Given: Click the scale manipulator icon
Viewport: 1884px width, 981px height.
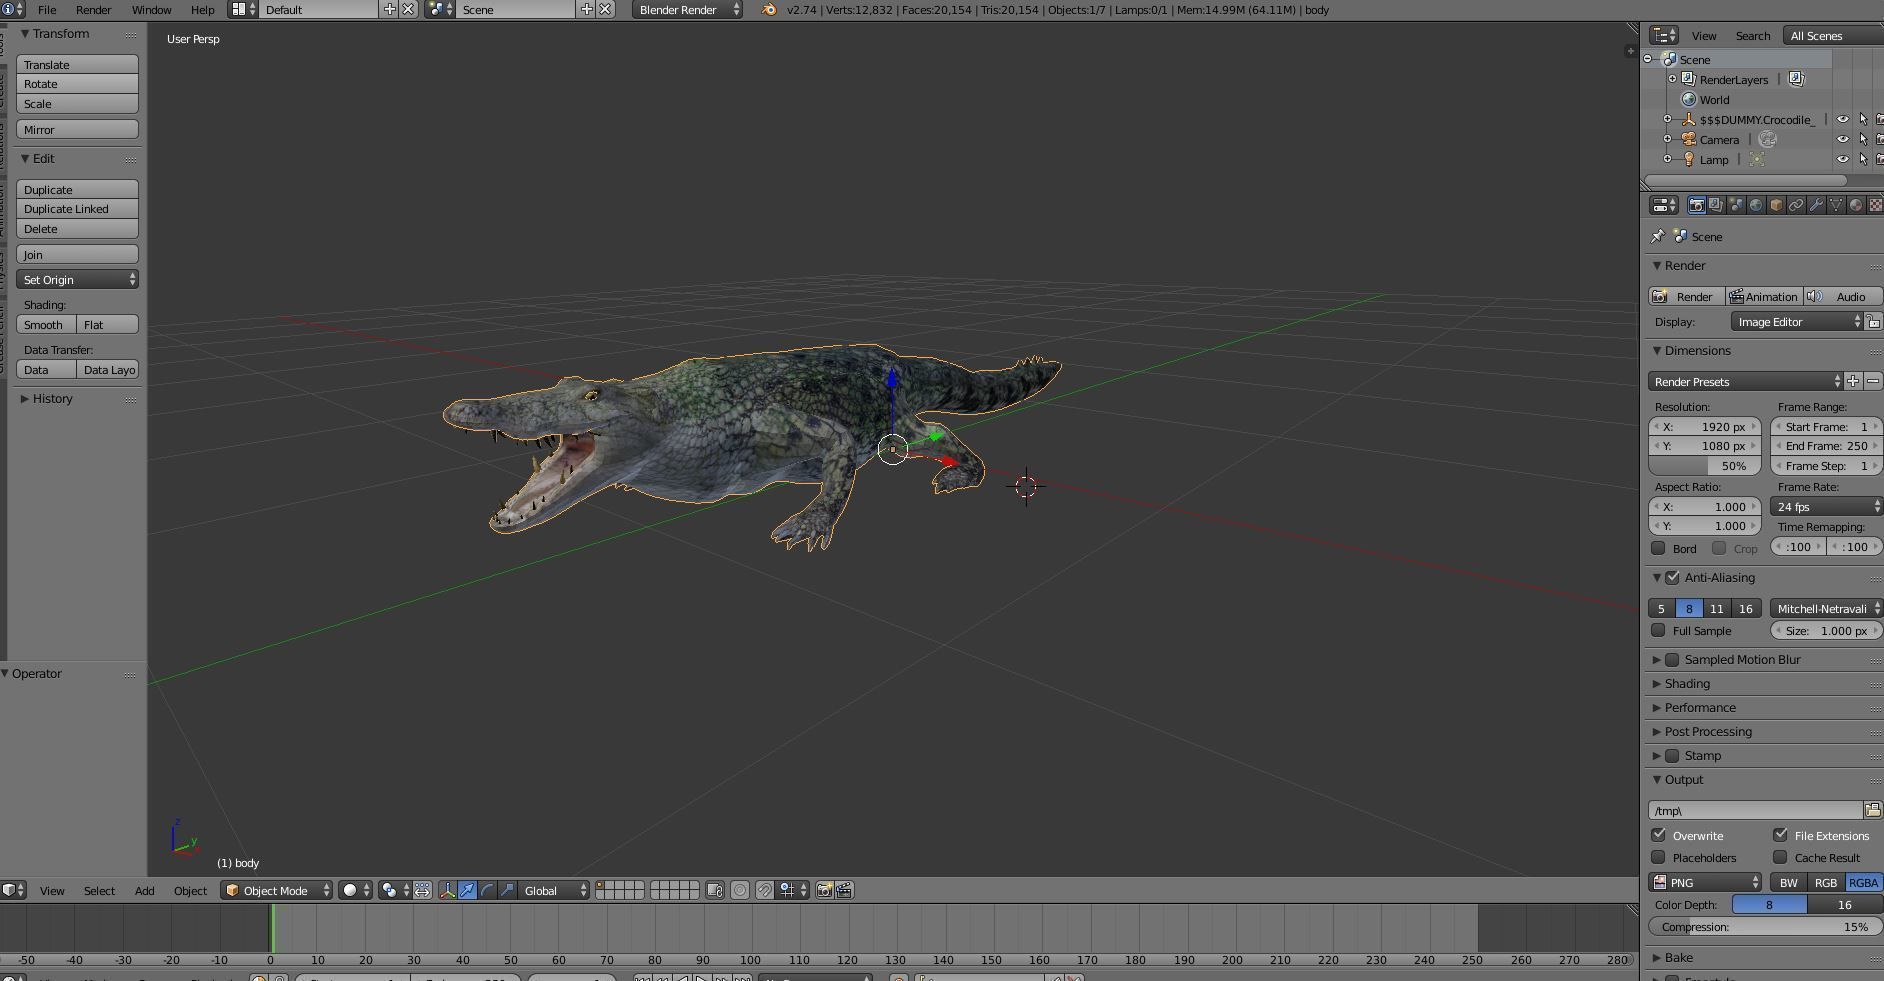Looking at the screenshot, I should [x=507, y=890].
